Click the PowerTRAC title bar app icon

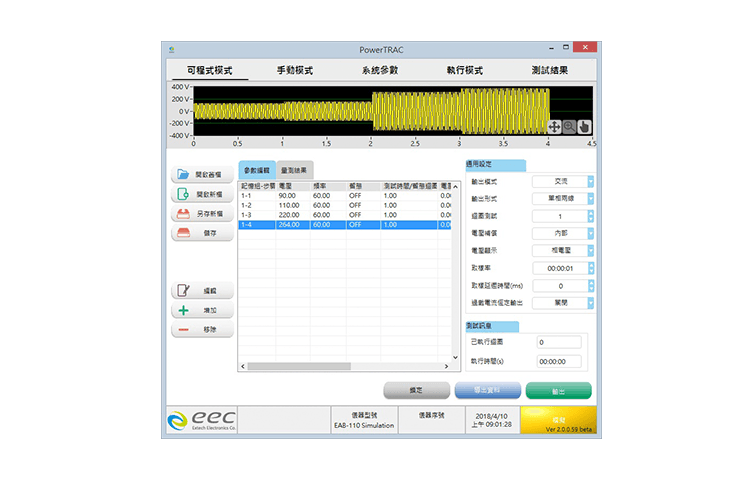[x=172, y=49]
